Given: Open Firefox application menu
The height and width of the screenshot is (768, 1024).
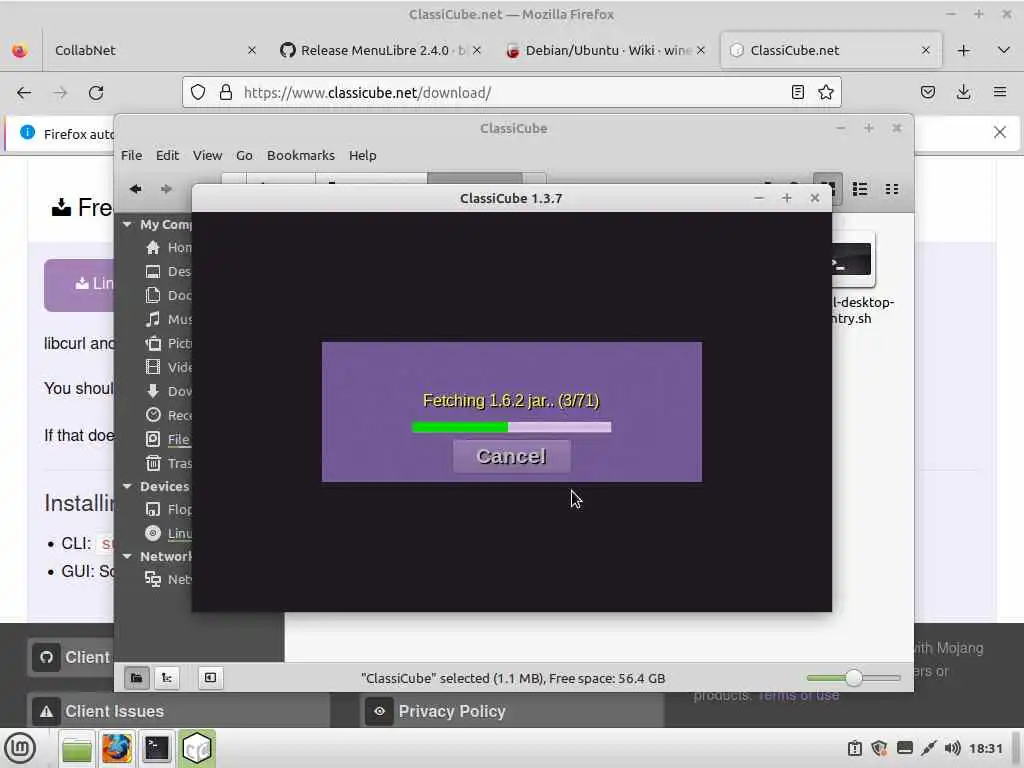Looking at the screenshot, I should point(1000,93).
